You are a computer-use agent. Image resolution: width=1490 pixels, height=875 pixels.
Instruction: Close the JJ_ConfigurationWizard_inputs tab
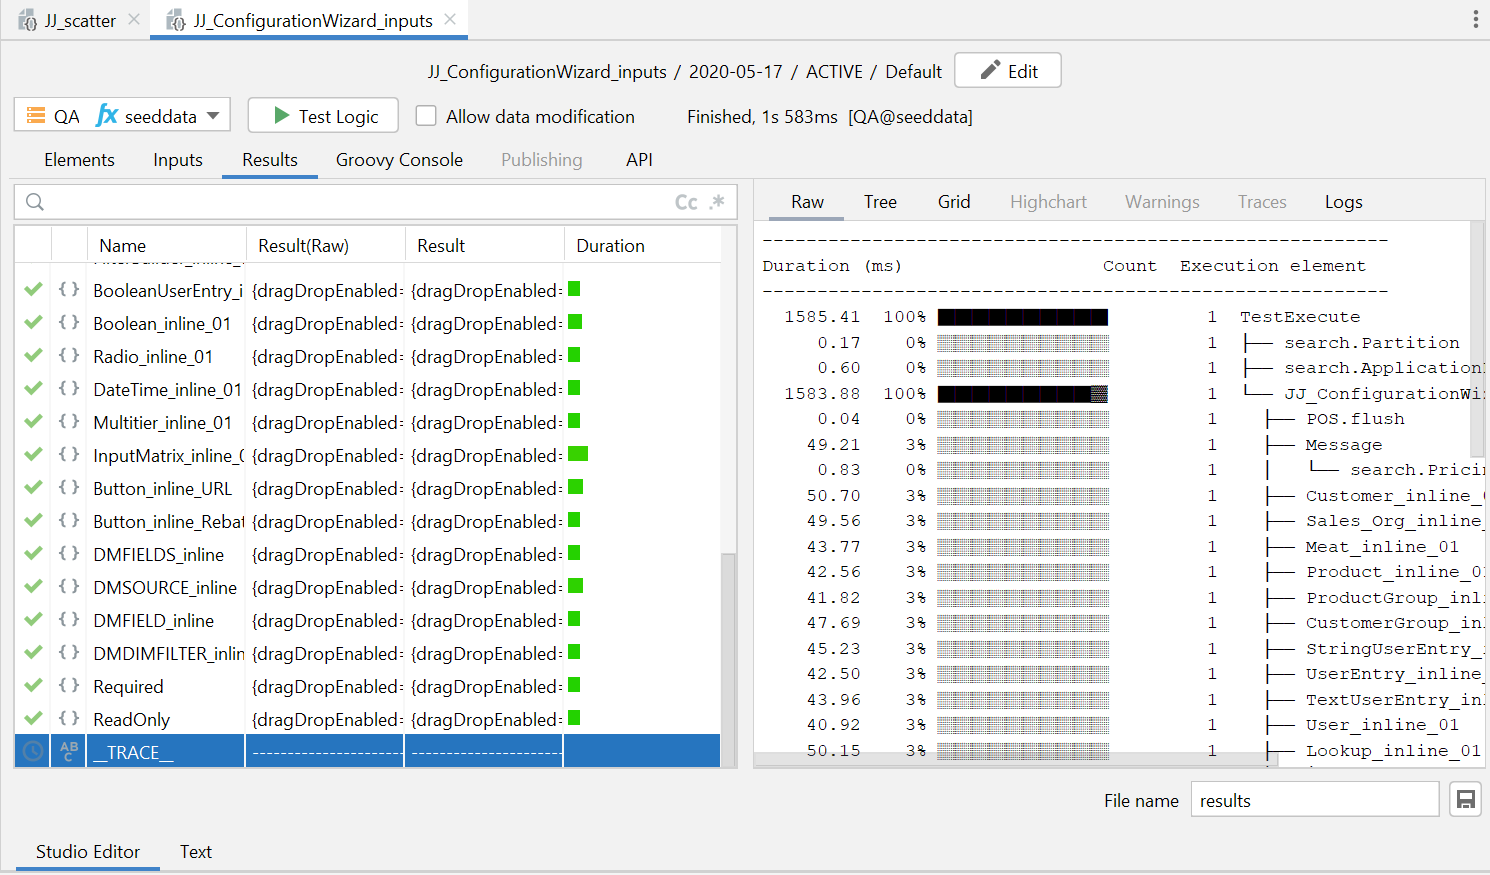click(x=450, y=20)
